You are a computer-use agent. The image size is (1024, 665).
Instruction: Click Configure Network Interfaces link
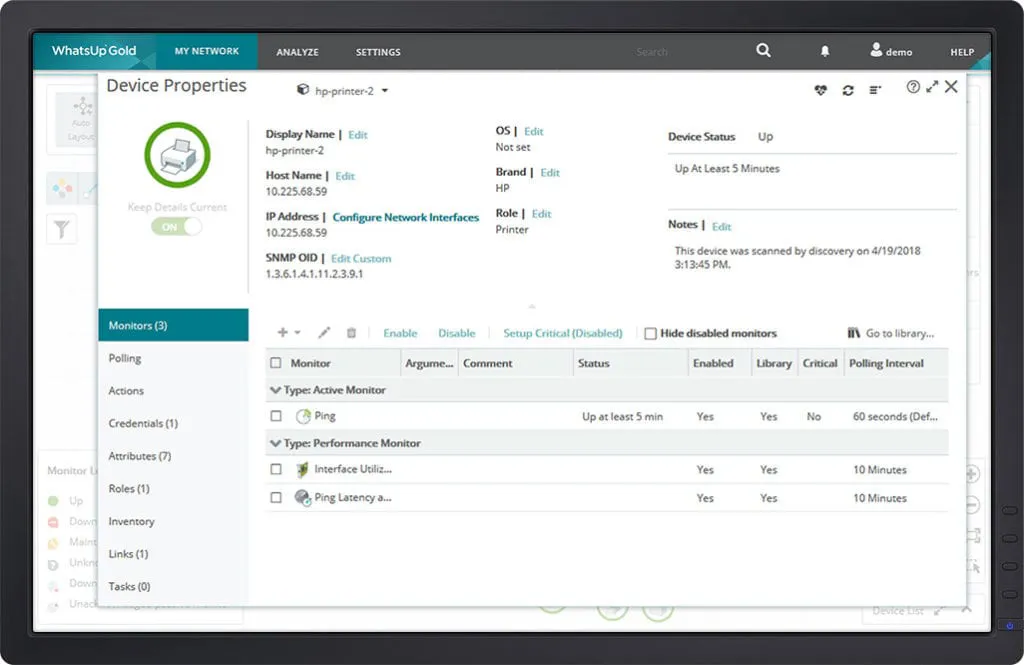pos(406,217)
